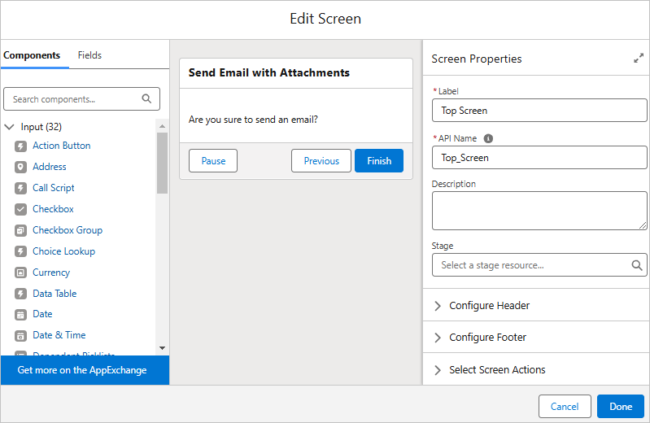Image resolution: width=650 pixels, height=423 pixels.
Task: Click the component list scroll down arrow
Action: pos(162,348)
